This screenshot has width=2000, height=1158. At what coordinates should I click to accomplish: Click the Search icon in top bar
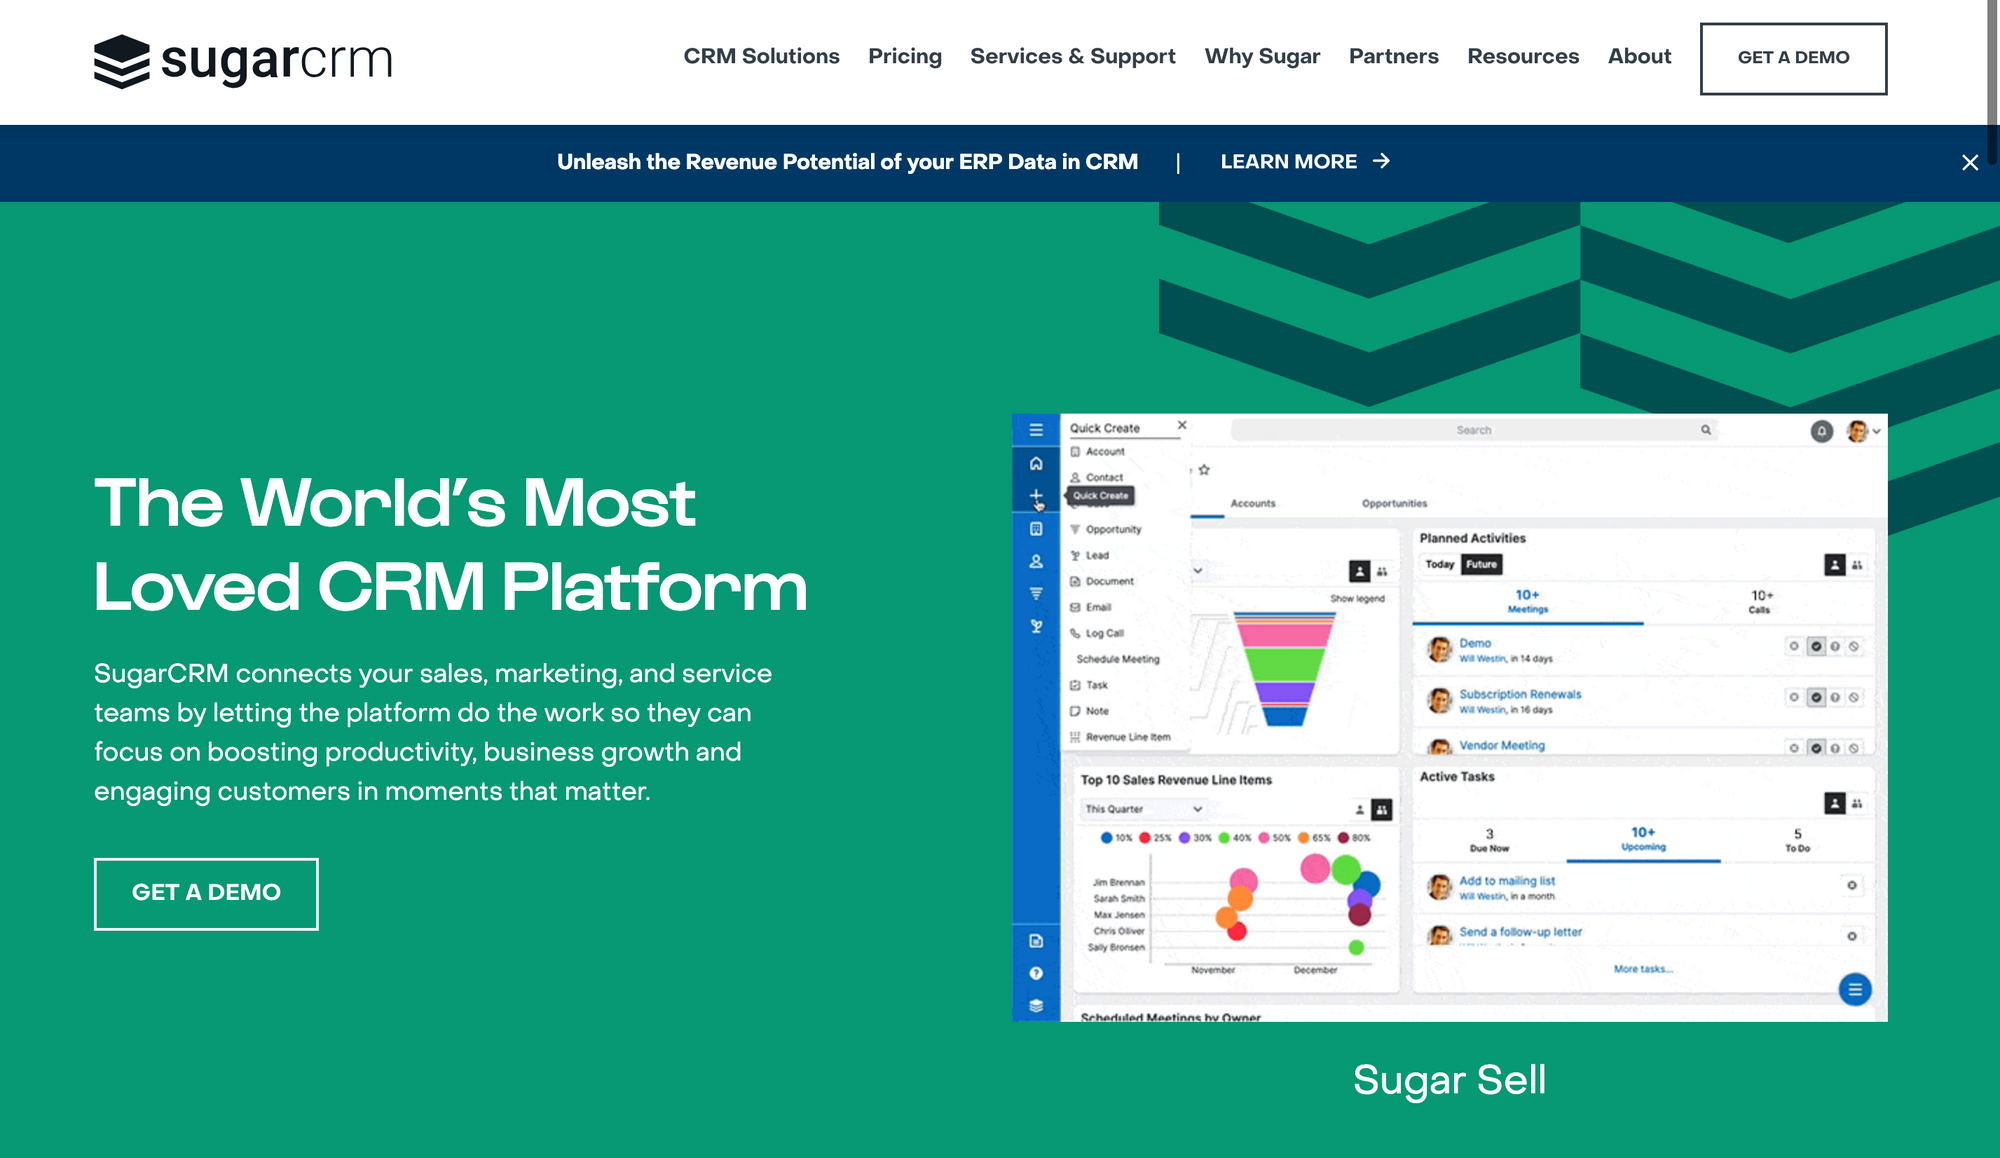point(1705,430)
